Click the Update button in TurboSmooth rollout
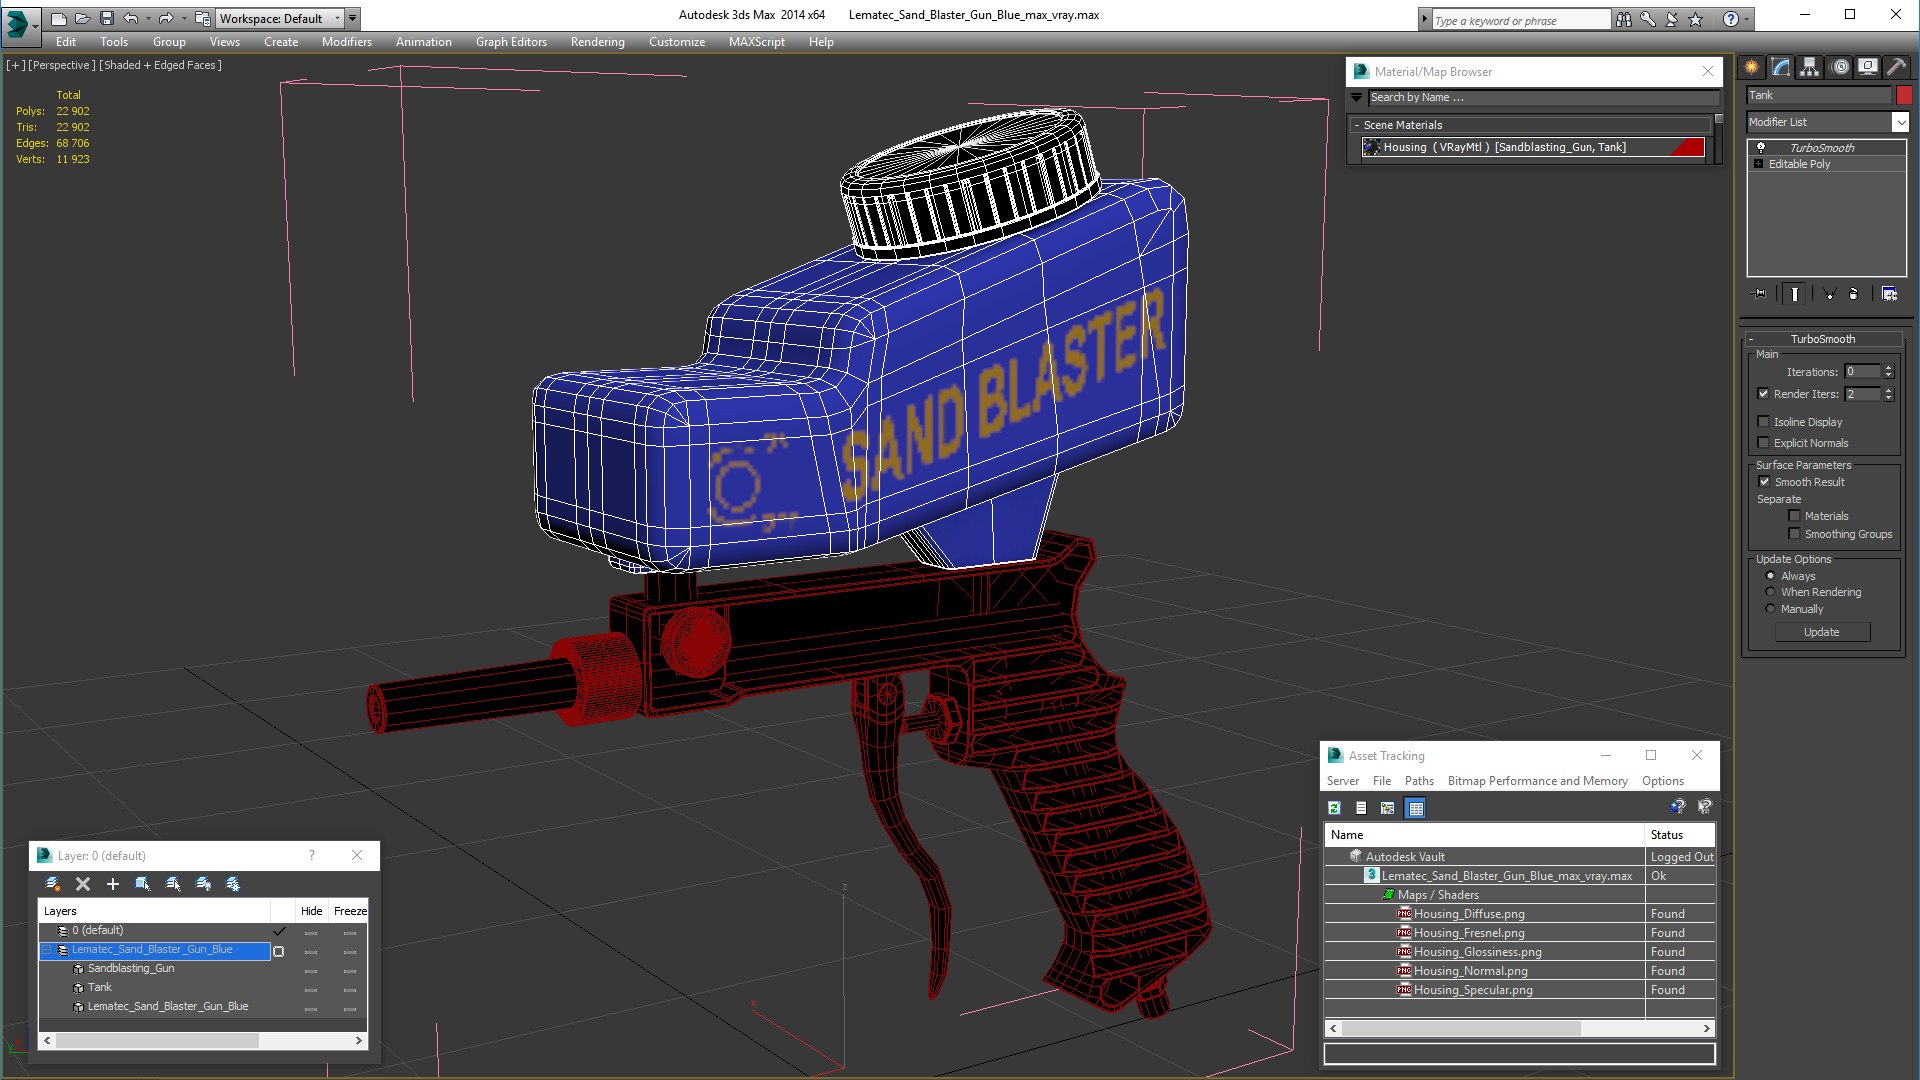This screenshot has width=1920, height=1080. [x=1821, y=632]
